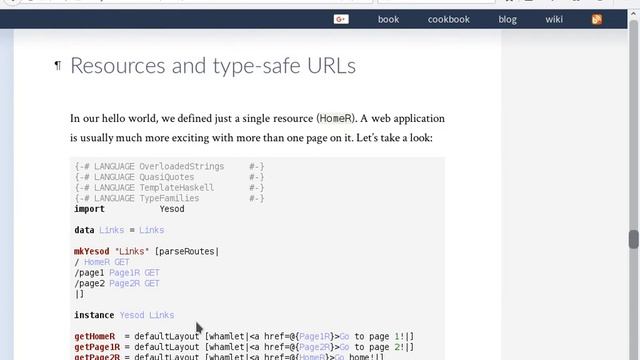Click the /page2 Page2R GET route line
This screenshot has width=640, height=360.
pos(117,283)
